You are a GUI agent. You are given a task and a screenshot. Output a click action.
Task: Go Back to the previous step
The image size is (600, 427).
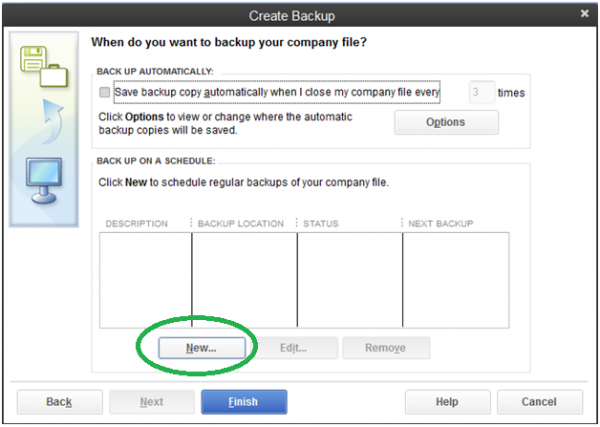point(59,402)
